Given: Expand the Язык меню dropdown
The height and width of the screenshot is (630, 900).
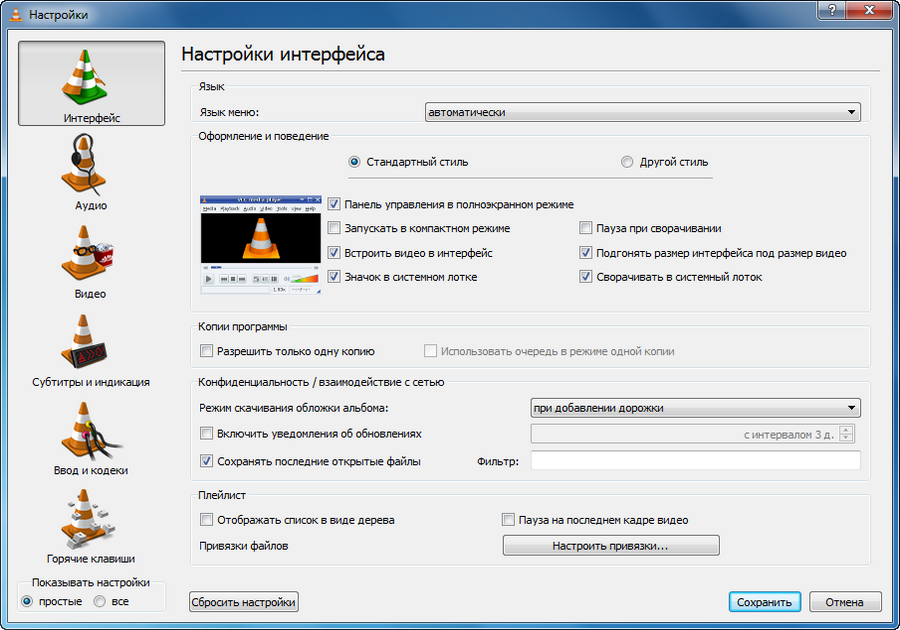Looking at the screenshot, I should (x=642, y=112).
